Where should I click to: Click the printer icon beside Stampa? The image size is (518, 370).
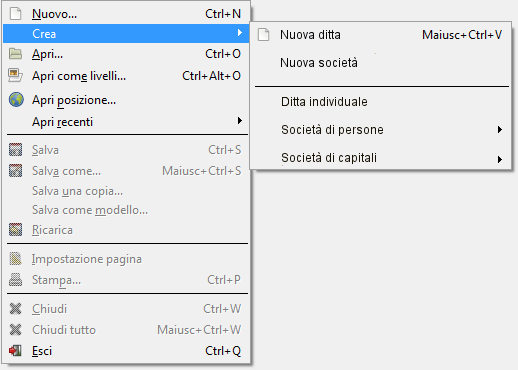point(15,280)
